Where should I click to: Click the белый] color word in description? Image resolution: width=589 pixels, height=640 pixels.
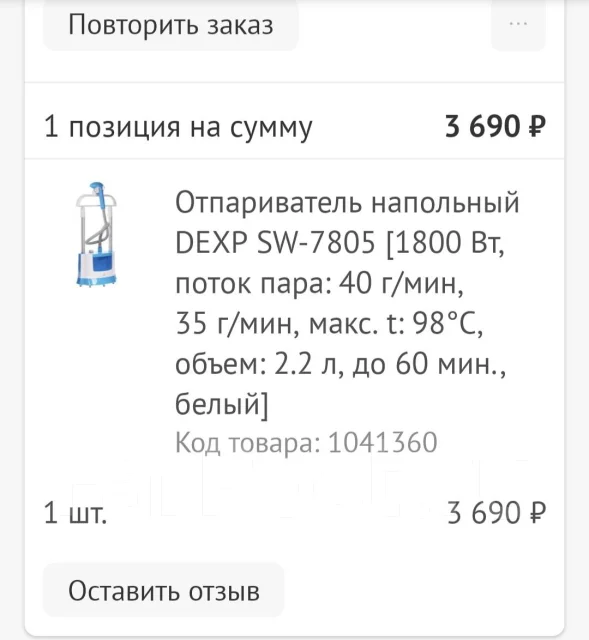[x=222, y=404]
